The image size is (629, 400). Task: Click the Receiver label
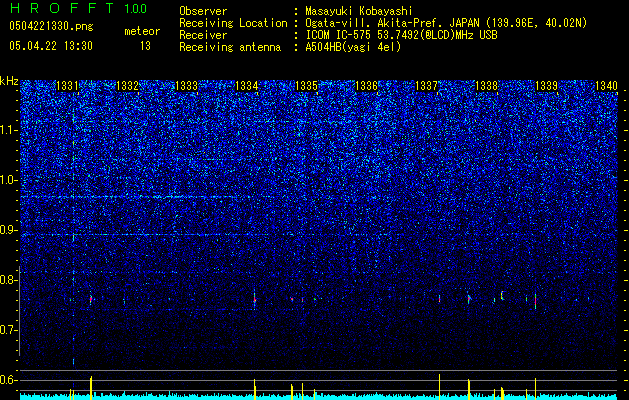pyautogui.click(x=203, y=35)
